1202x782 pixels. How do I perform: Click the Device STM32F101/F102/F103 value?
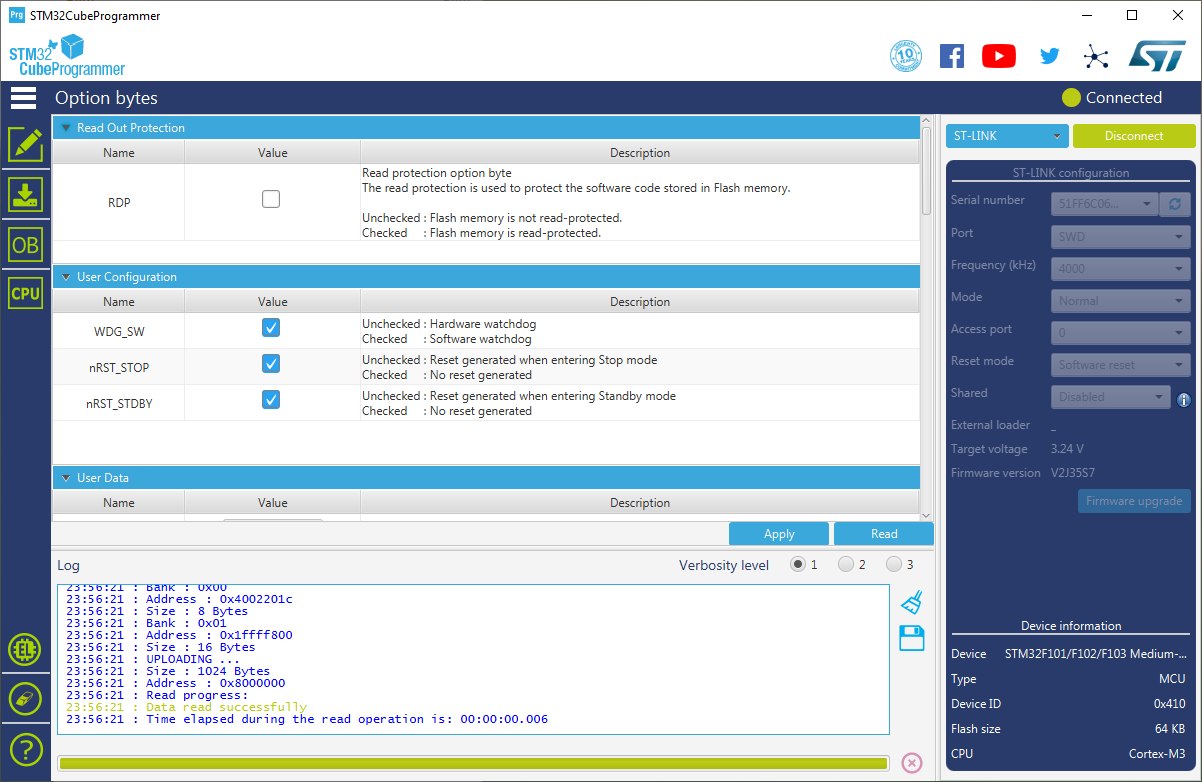coord(1094,655)
